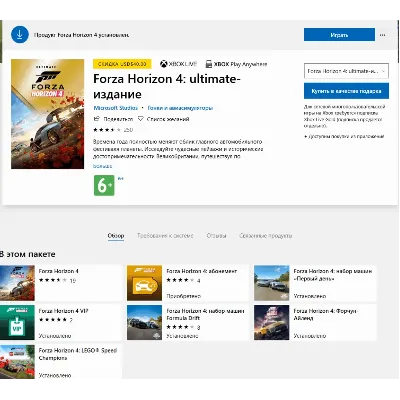Click the yellow discount USD$40.00 tag
The height and width of the screenshot is (400, 400).
(122, 64)
